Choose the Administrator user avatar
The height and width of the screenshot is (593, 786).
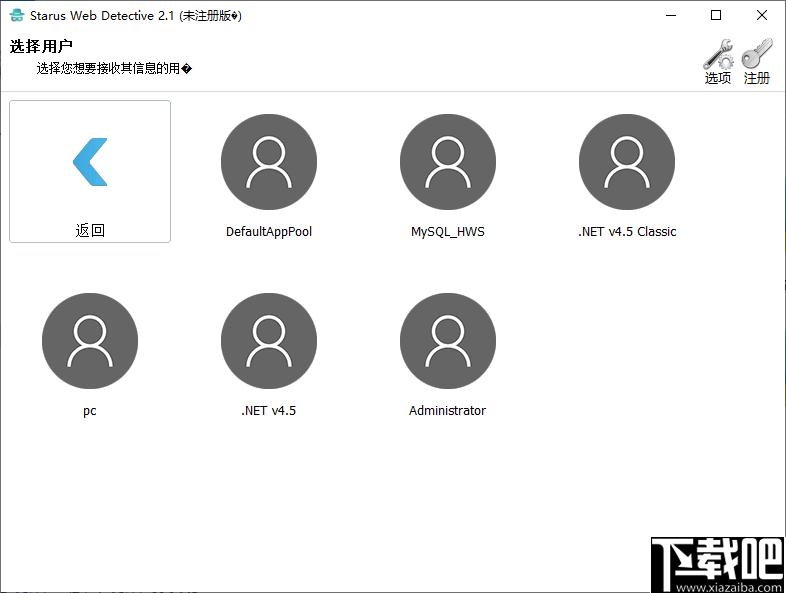click(448, 342)
